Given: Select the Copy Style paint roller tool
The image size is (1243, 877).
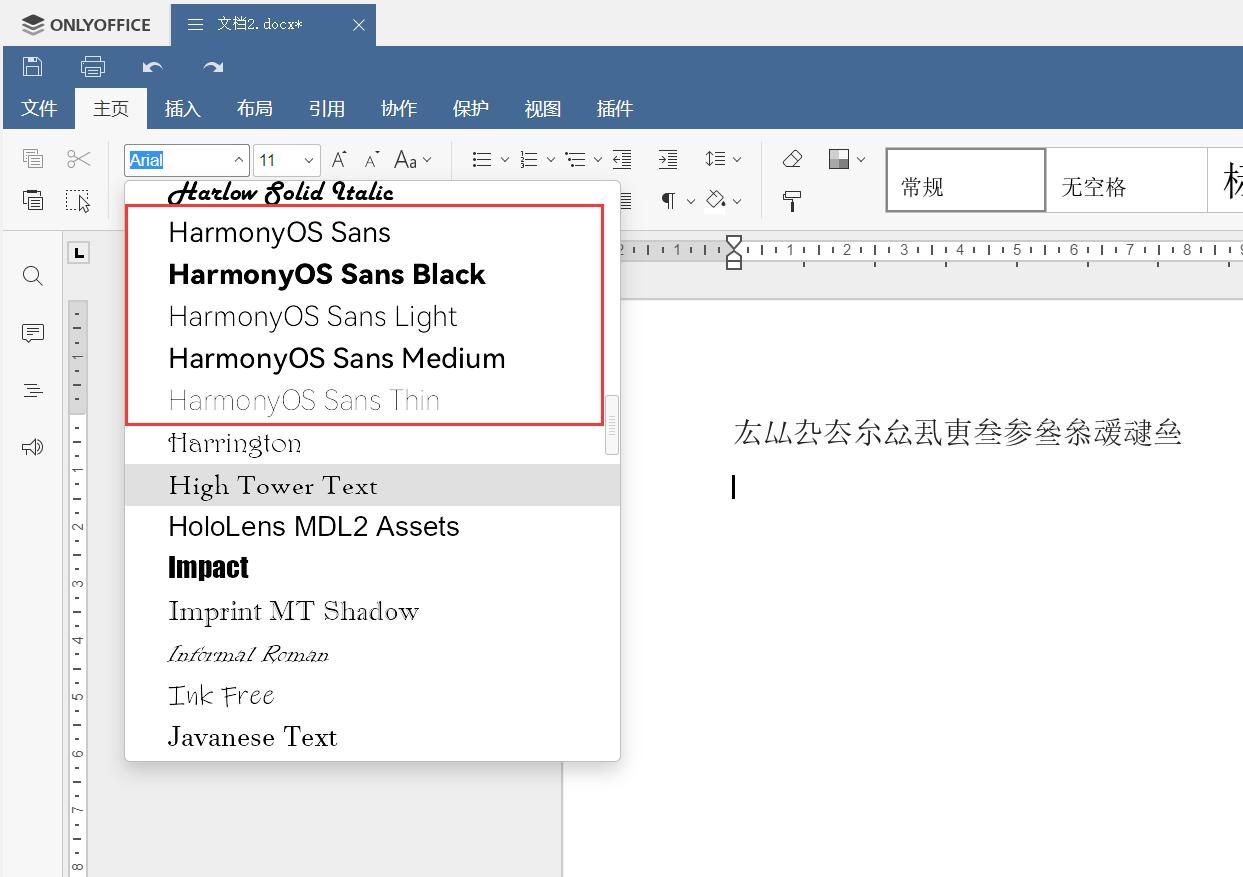Looking at the screenshot, I should coord(791,200).
